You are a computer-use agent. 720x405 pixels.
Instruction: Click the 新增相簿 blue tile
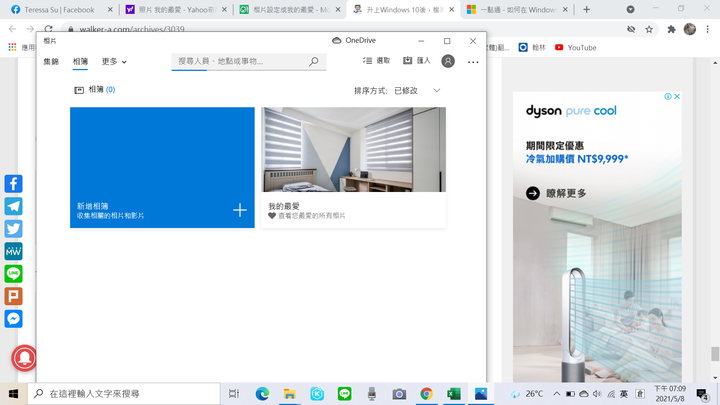162,167
